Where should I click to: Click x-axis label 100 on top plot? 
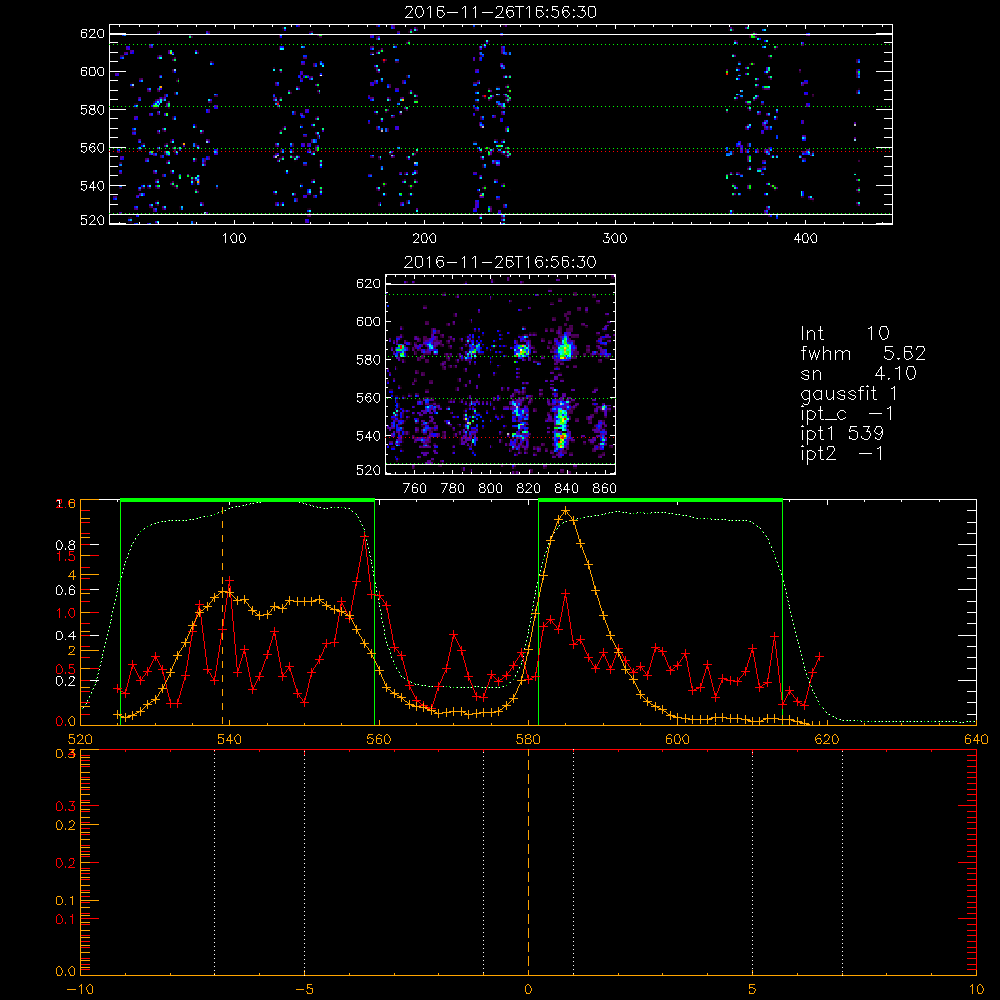[x=234, y=239]
